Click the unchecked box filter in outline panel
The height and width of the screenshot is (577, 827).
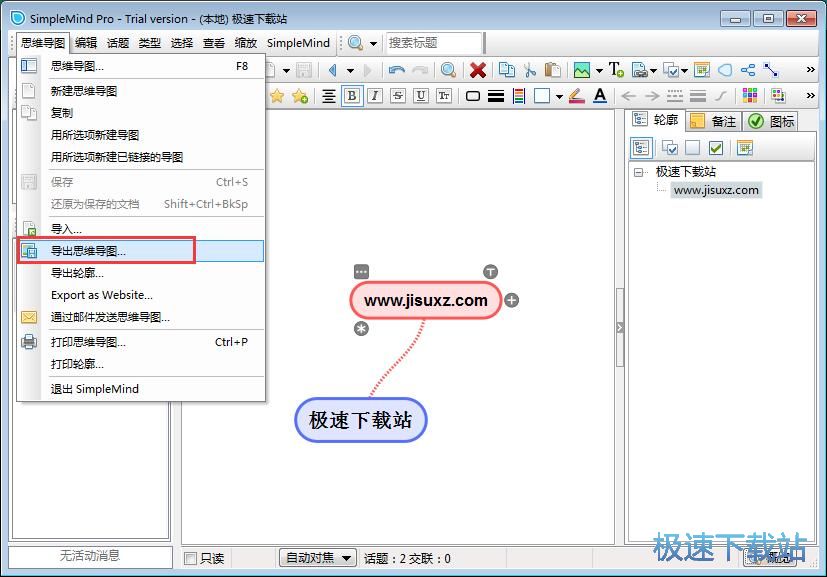693,148
